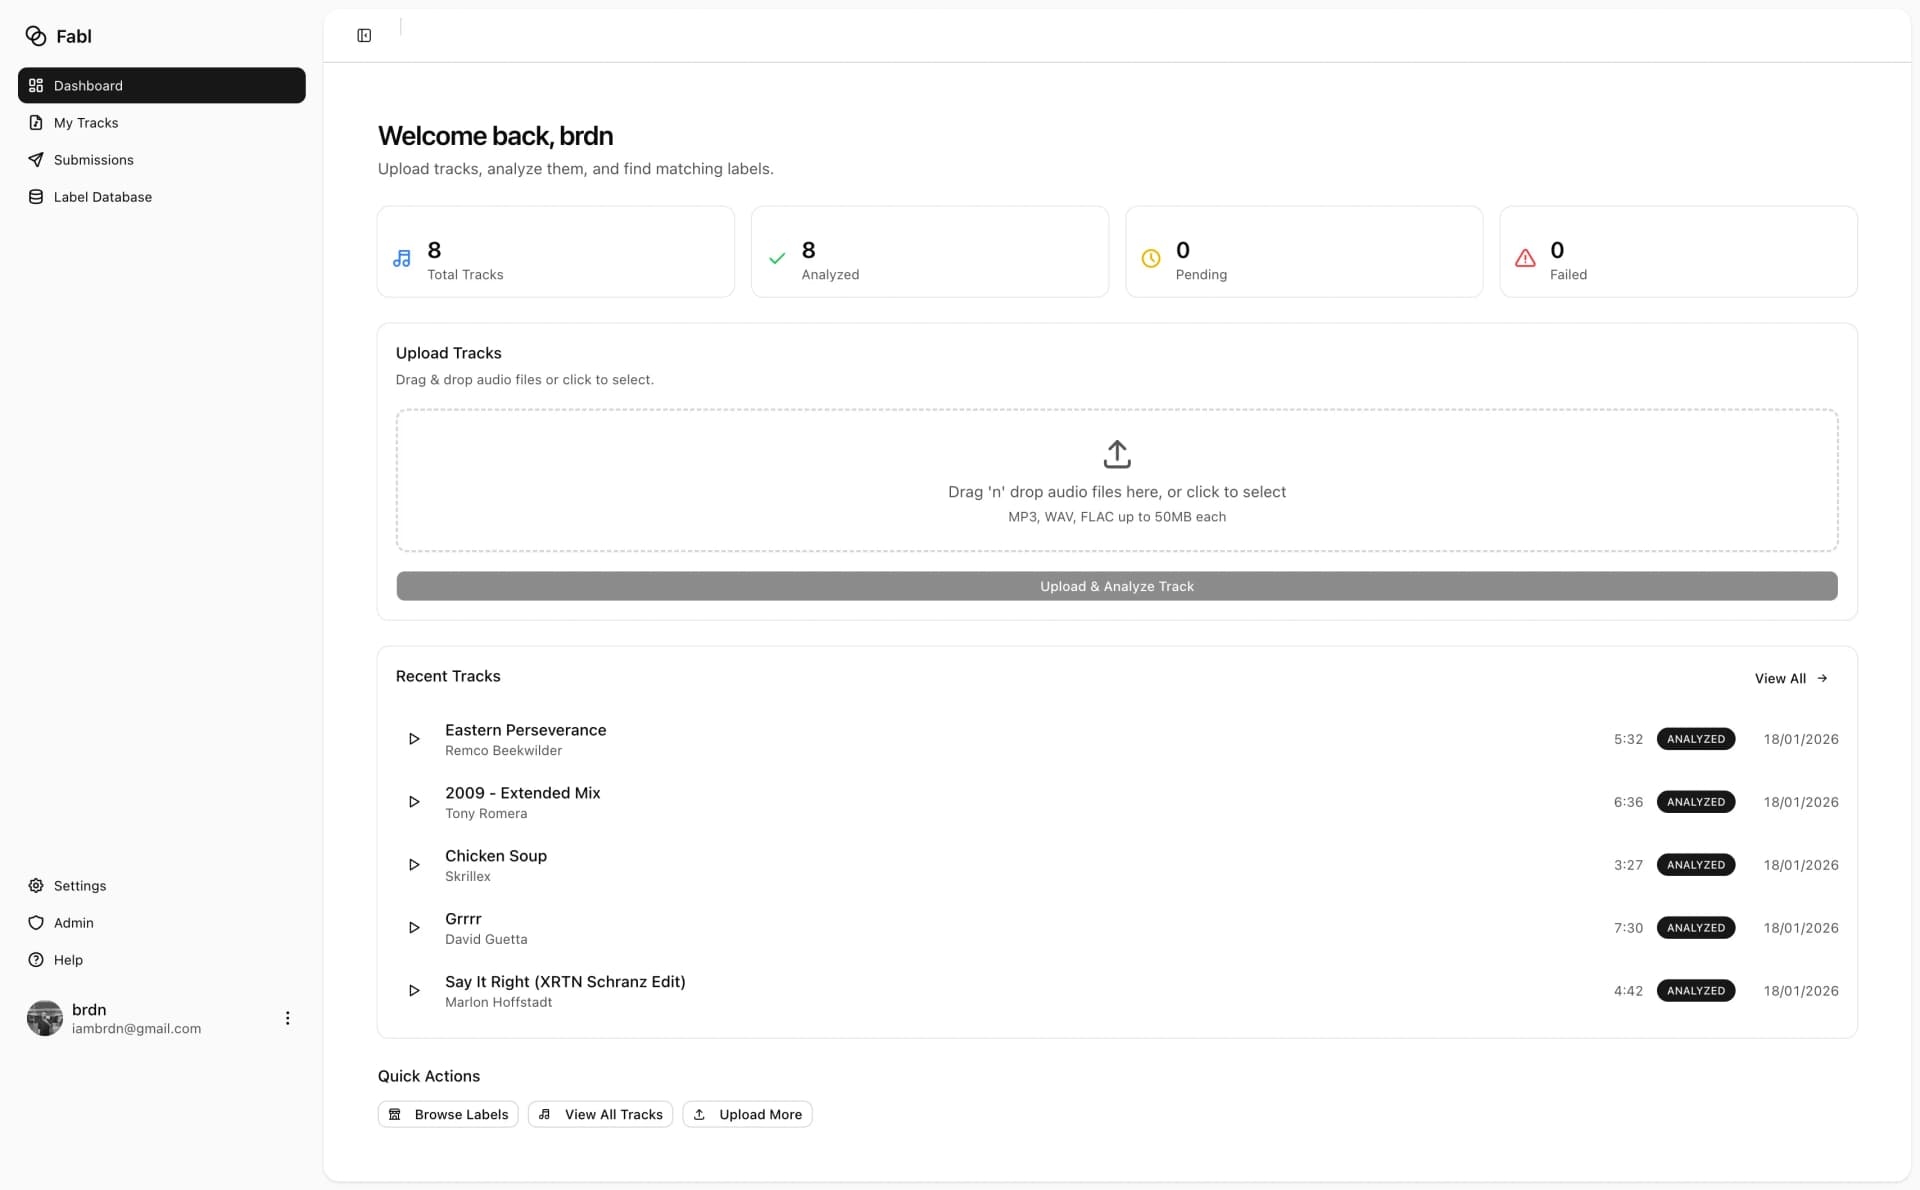Click the Upload More quick action

[747, 1114]
